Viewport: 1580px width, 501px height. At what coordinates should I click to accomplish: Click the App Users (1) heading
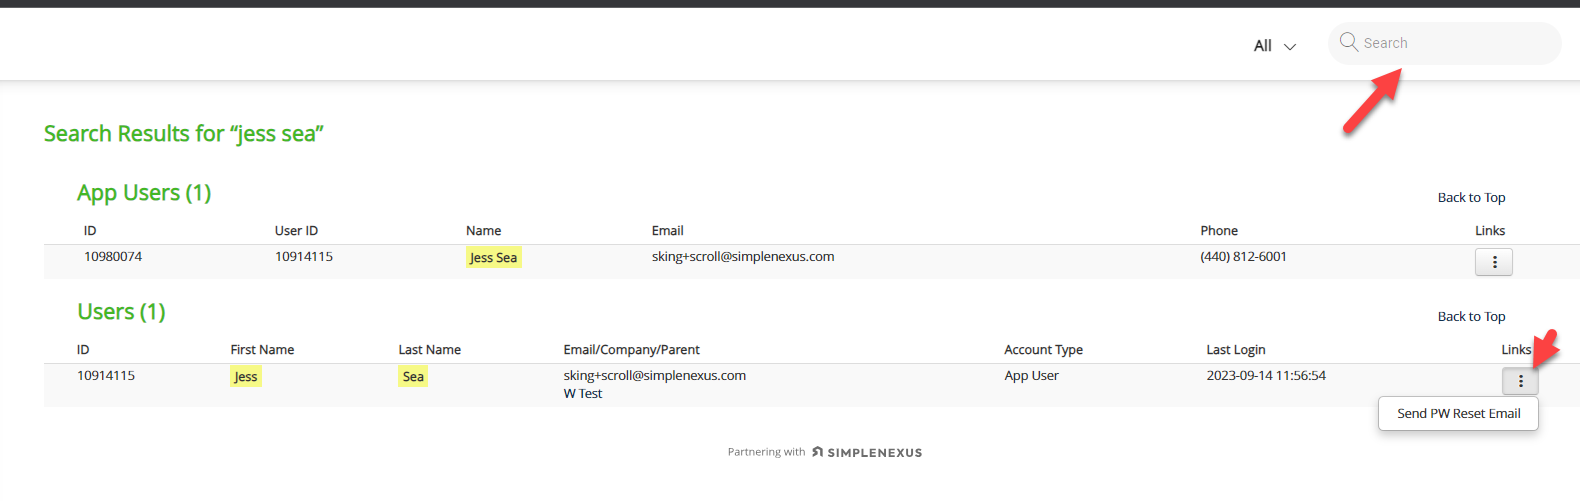144,193
